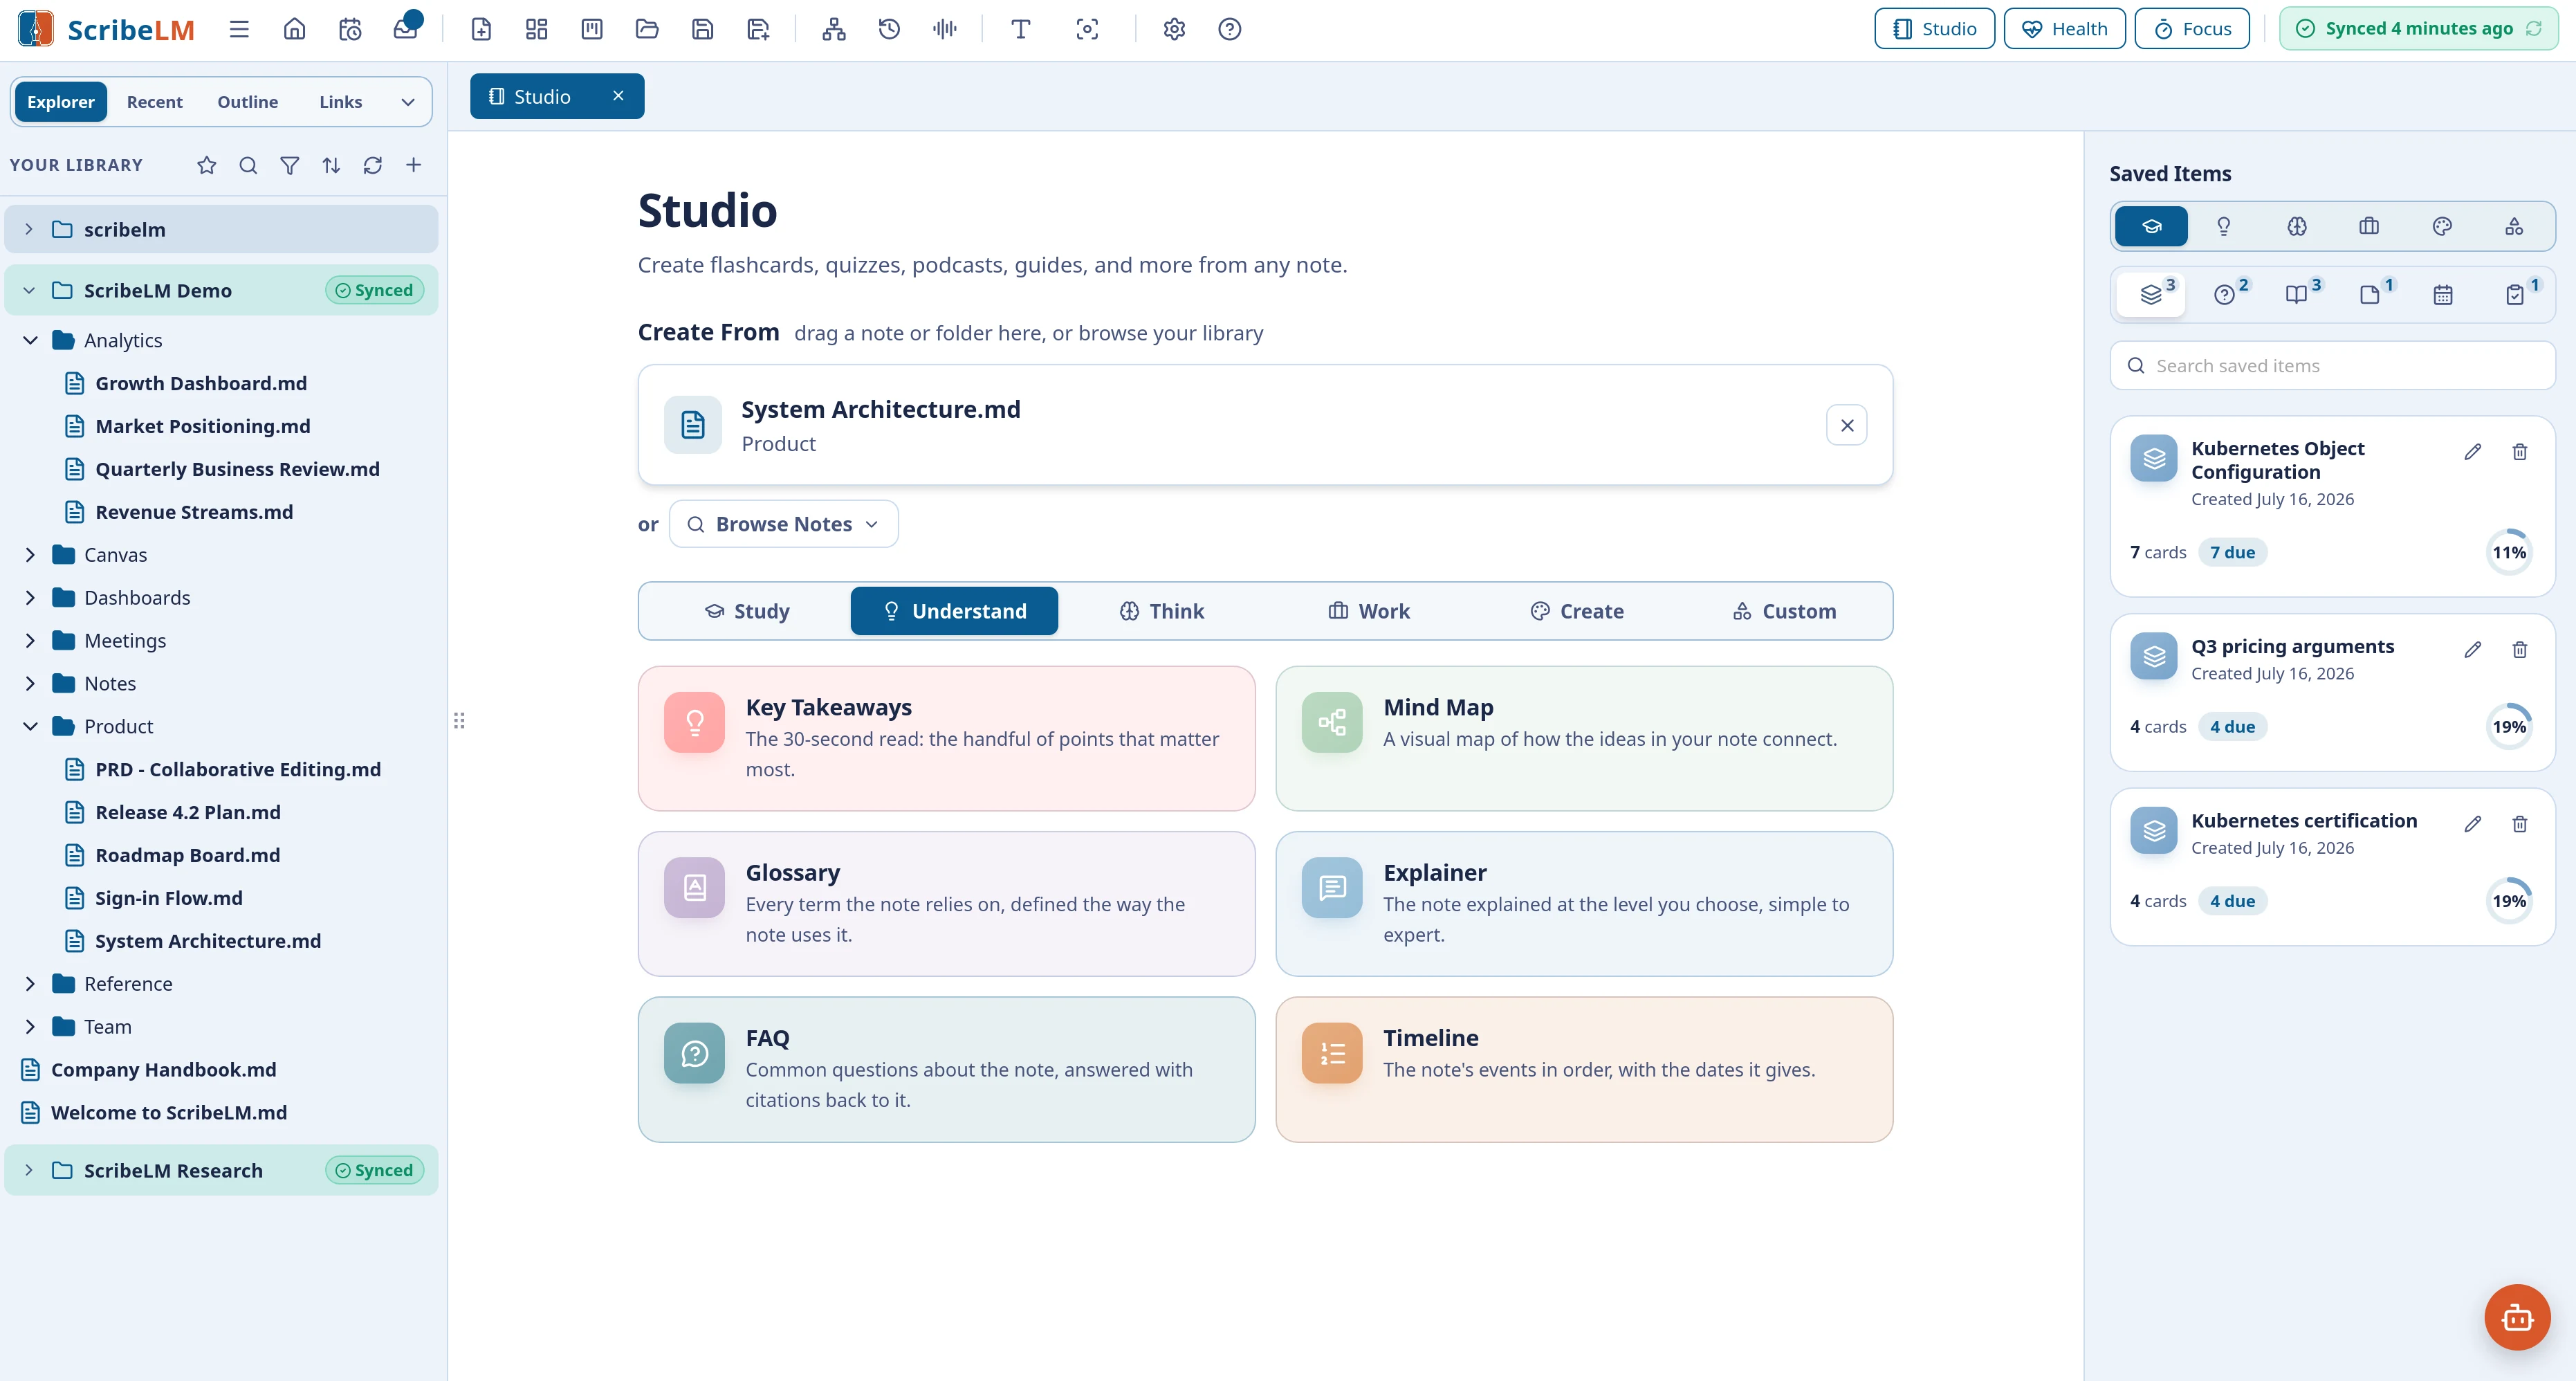Filter saved items by Think brain icon
Screen dimensions: 2576x1381
pos(2297,226)
